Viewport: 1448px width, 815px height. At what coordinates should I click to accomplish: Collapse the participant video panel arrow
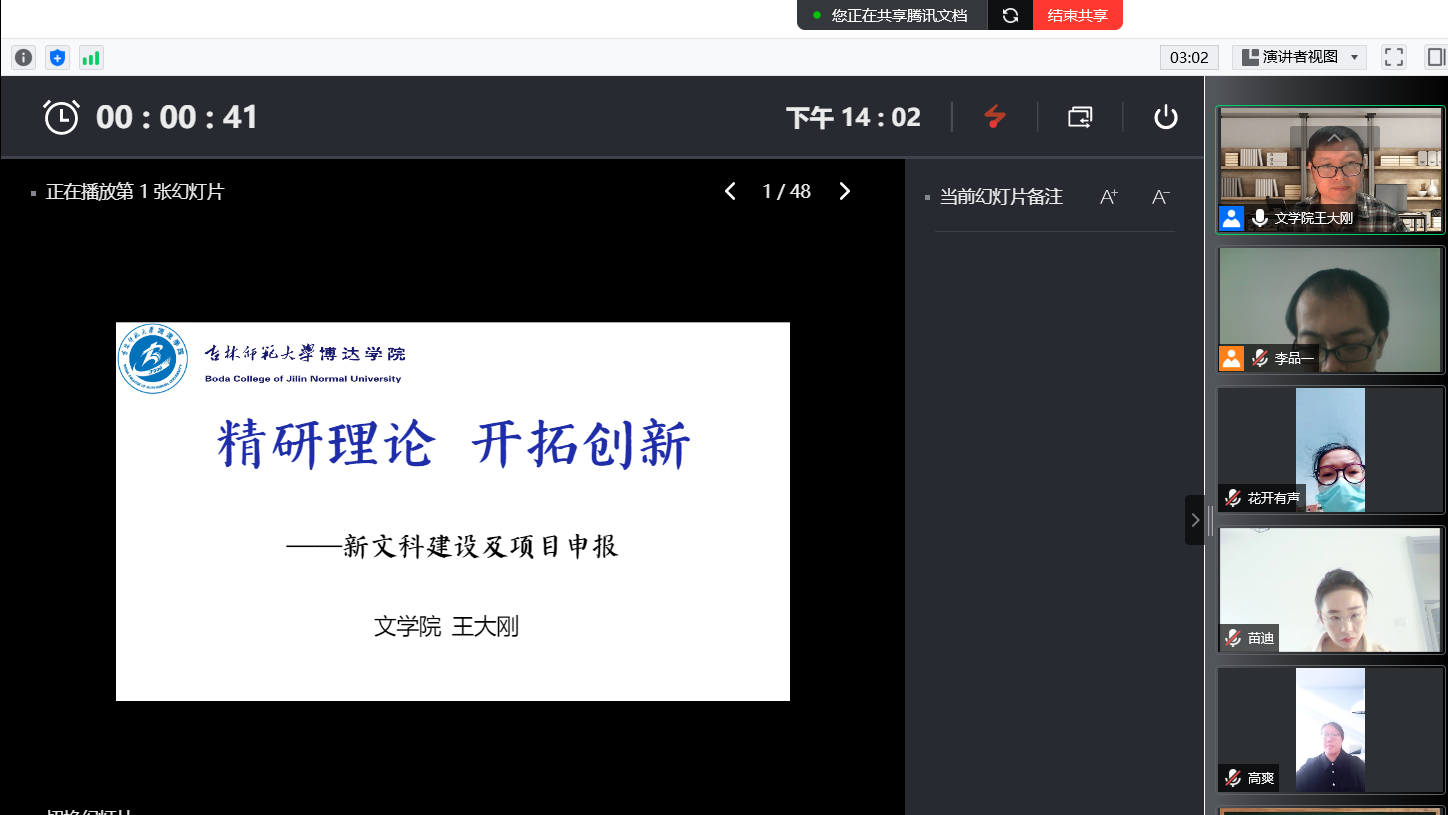pos(1194,520)
